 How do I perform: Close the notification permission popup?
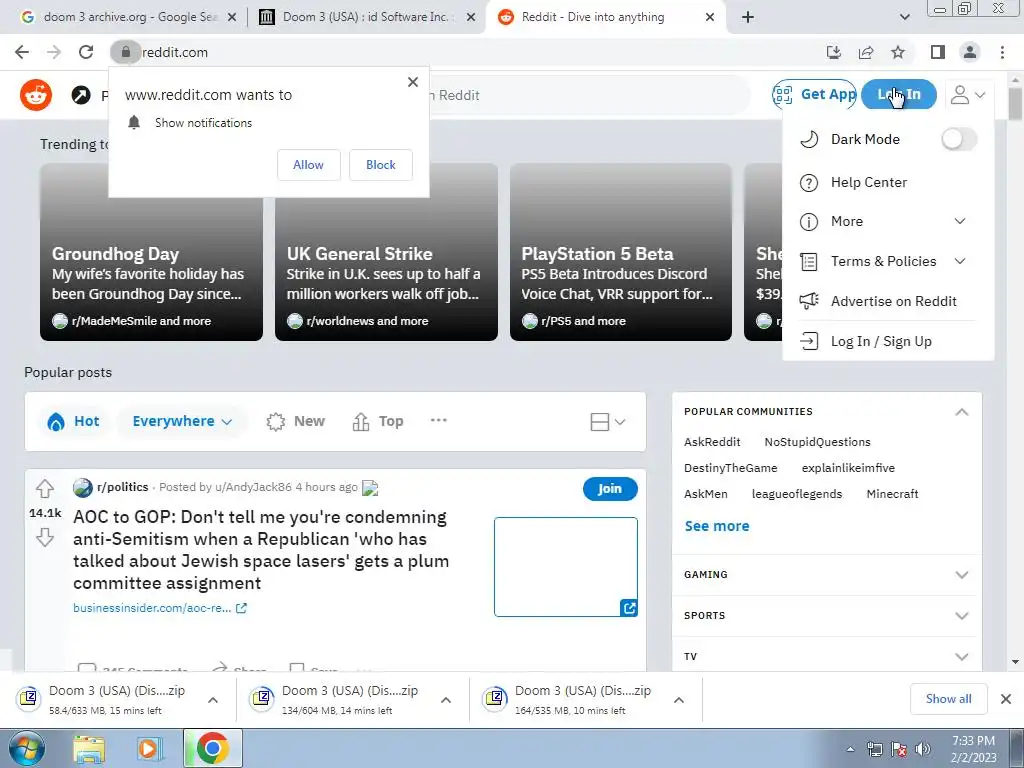(413, 82)
